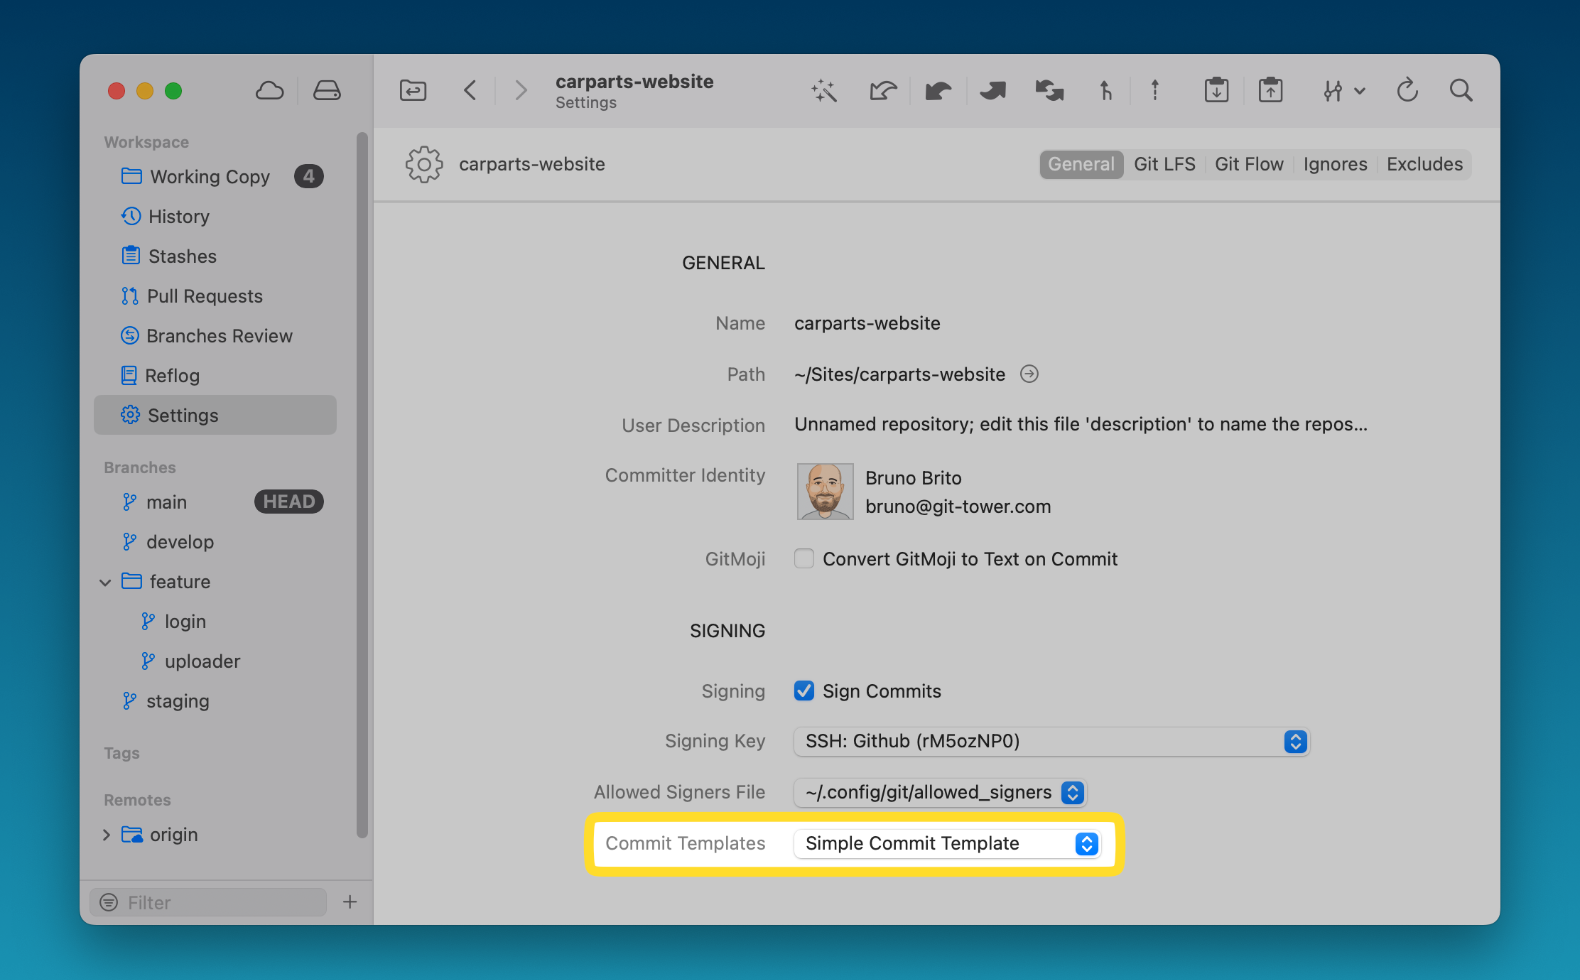
Task: Select the develop branch
Action: (180, 542)
